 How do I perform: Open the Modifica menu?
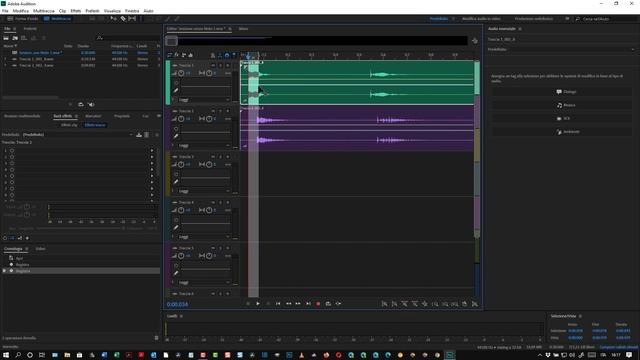[x=21, y=11]
